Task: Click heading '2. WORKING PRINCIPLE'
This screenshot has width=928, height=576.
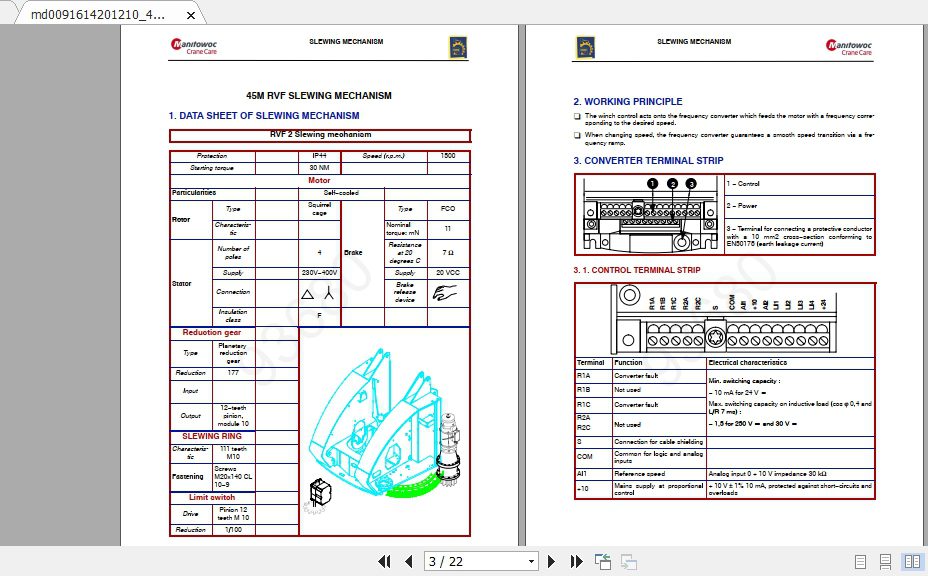Action: [628, 101]
